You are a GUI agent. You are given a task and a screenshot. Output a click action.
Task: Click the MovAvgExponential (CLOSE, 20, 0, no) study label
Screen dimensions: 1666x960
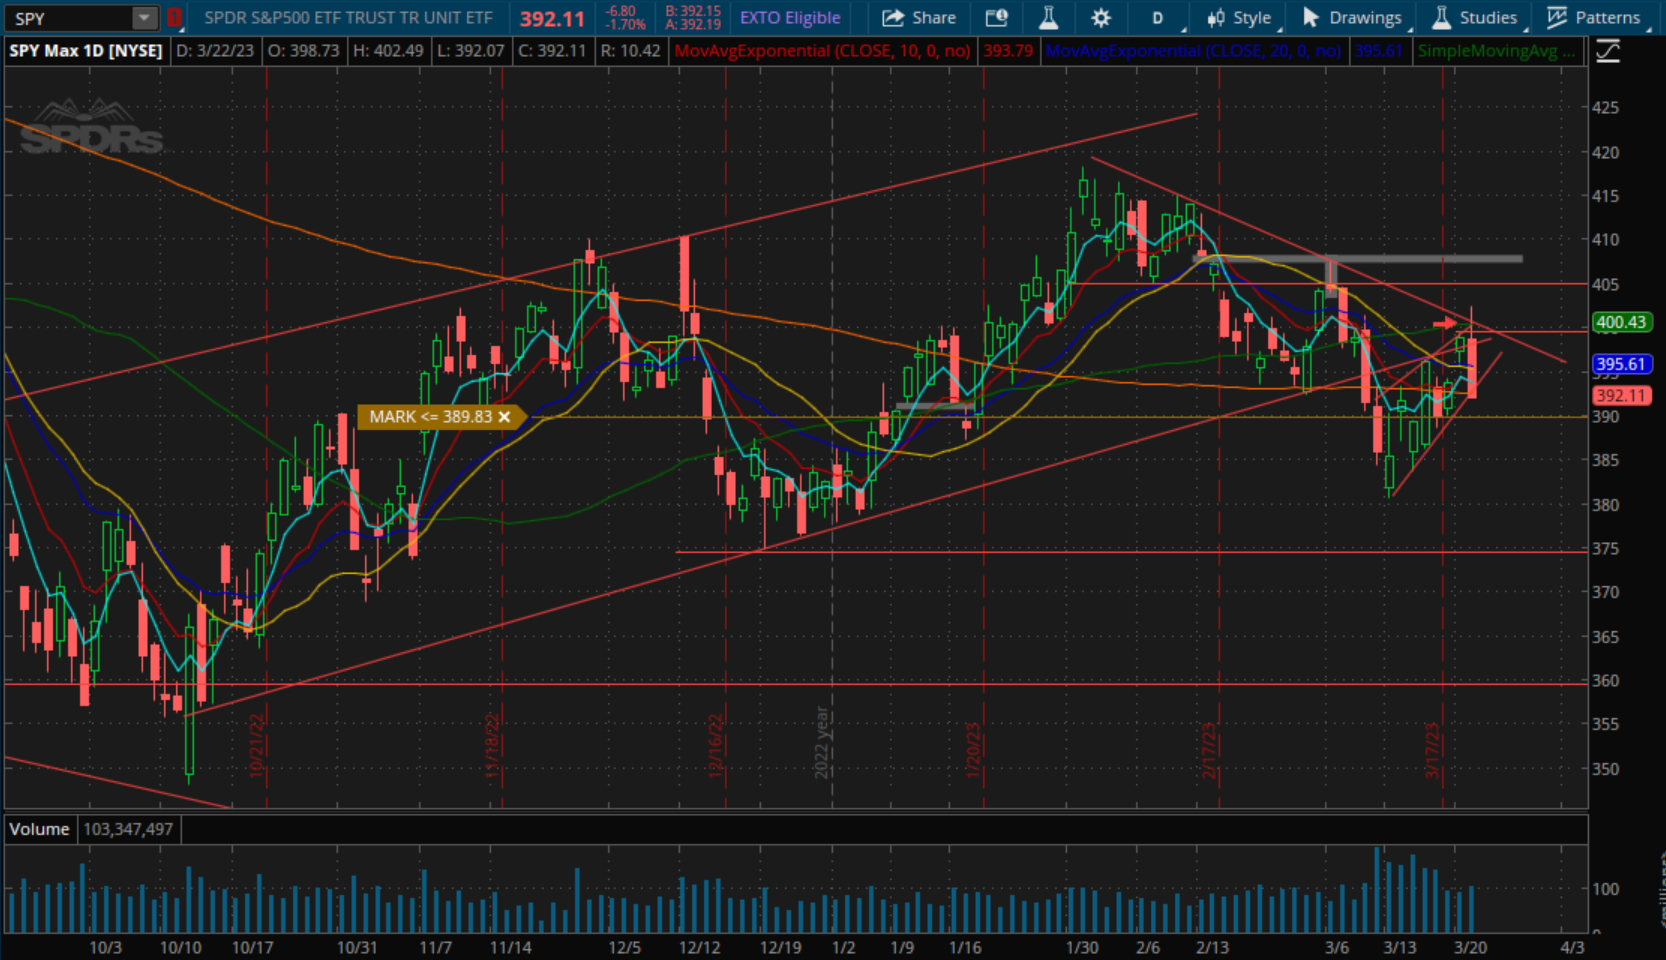tap(1194, 51)
